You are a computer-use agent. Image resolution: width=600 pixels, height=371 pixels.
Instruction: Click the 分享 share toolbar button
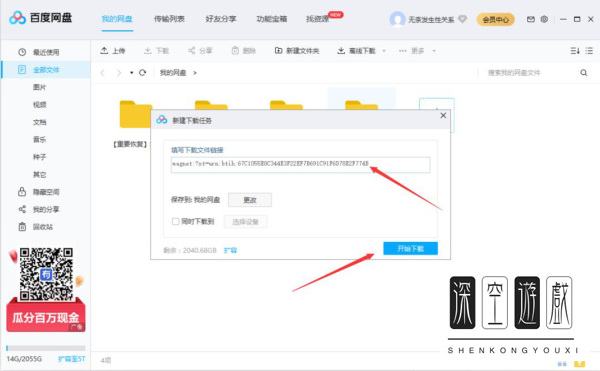click(200, 50)
